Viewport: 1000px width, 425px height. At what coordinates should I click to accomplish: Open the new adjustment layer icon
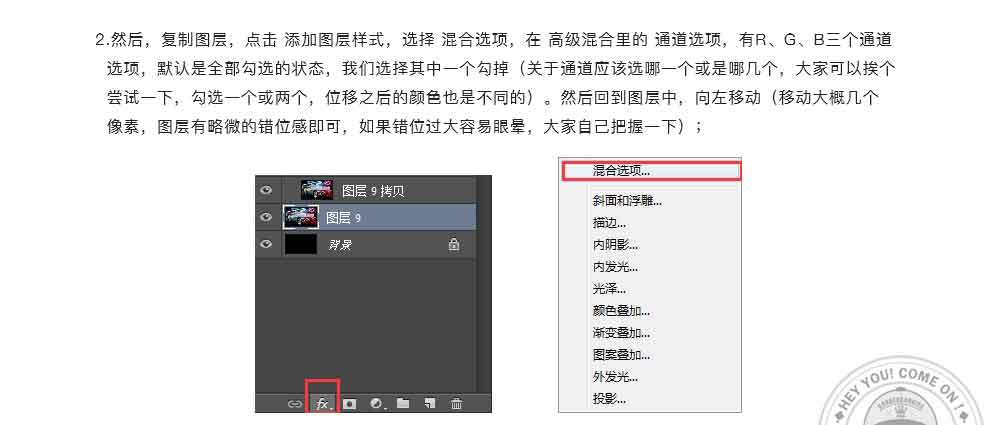tap(377, 403)
